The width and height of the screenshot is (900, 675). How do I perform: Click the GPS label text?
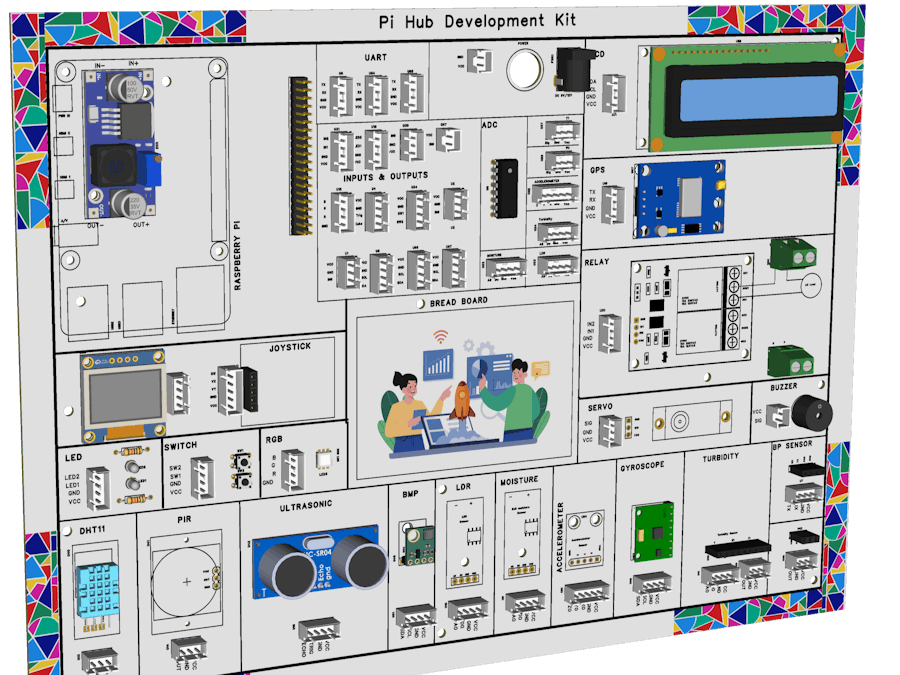[x=597, y=170]
